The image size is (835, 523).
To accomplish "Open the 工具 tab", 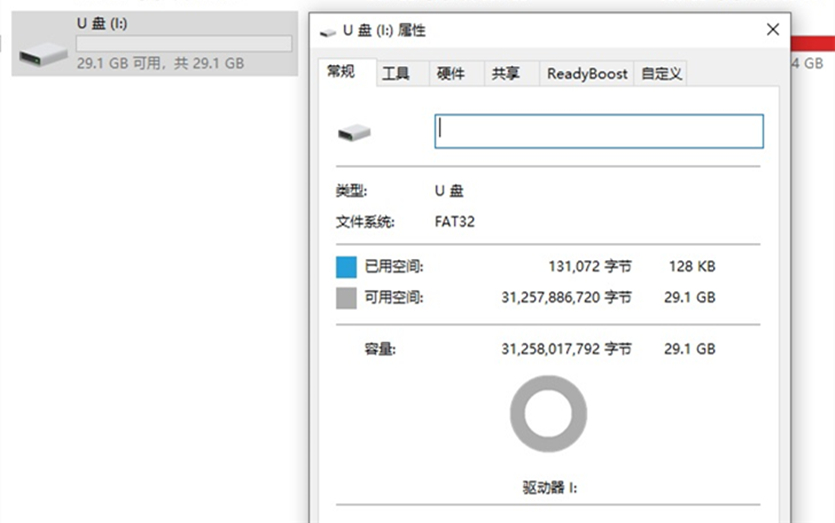I will tap(396, 74).
